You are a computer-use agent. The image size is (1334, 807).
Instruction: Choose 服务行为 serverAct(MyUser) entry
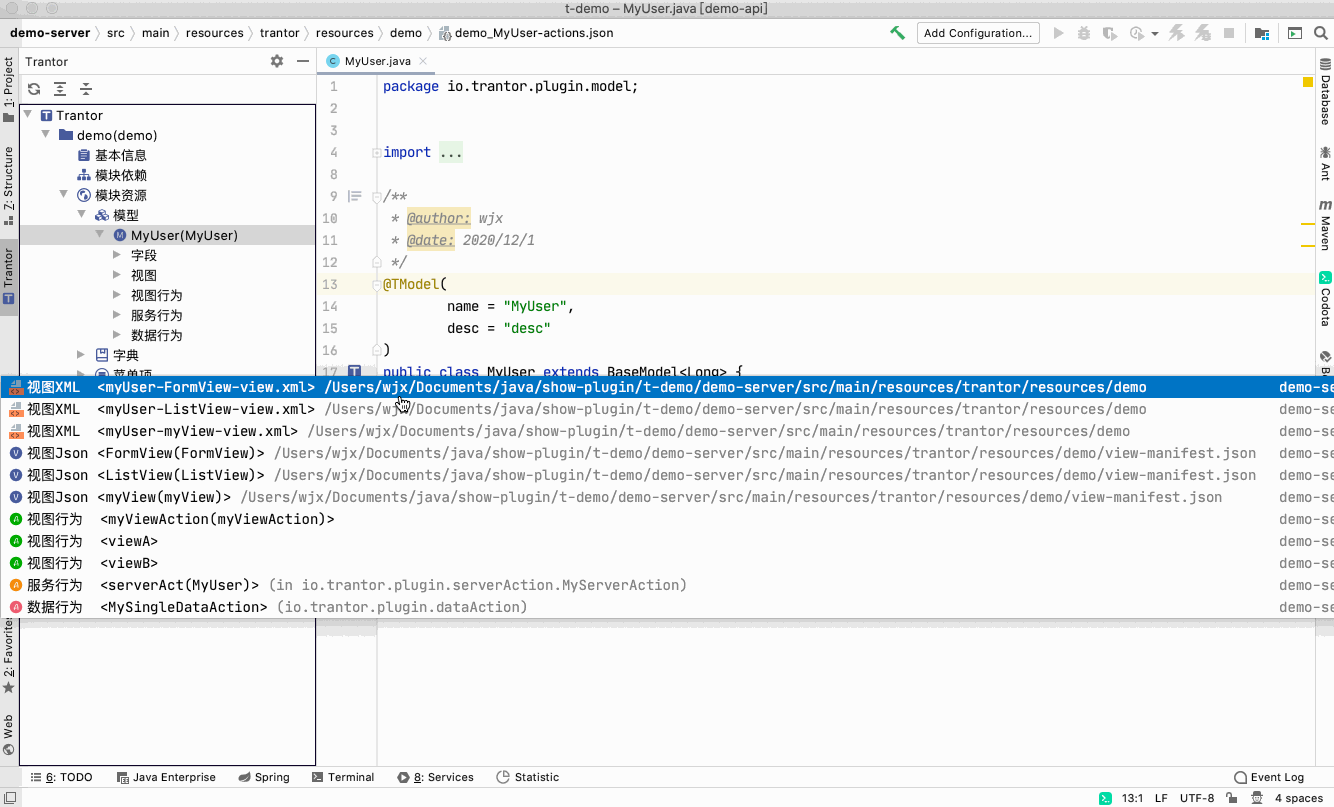pos(667,585)
